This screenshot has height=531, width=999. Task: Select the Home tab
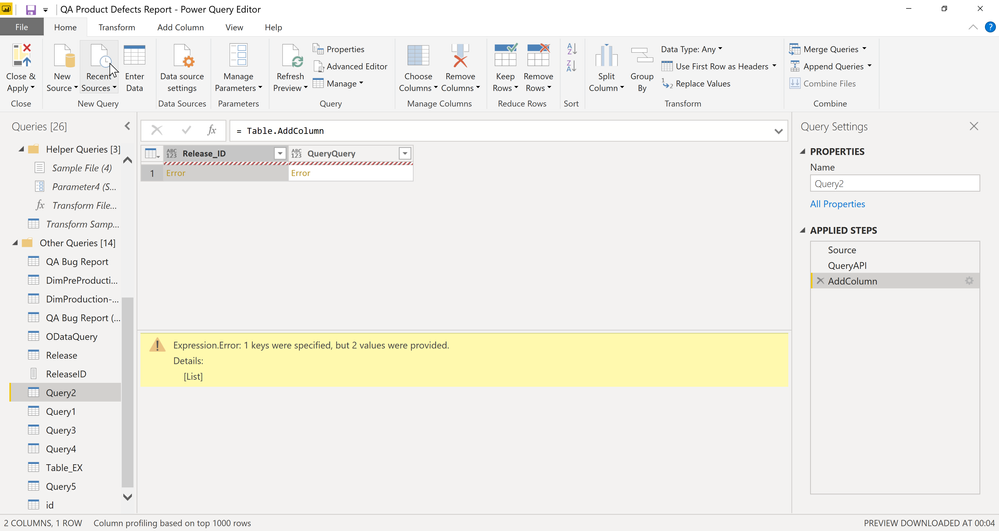click(x=65, y=27)
